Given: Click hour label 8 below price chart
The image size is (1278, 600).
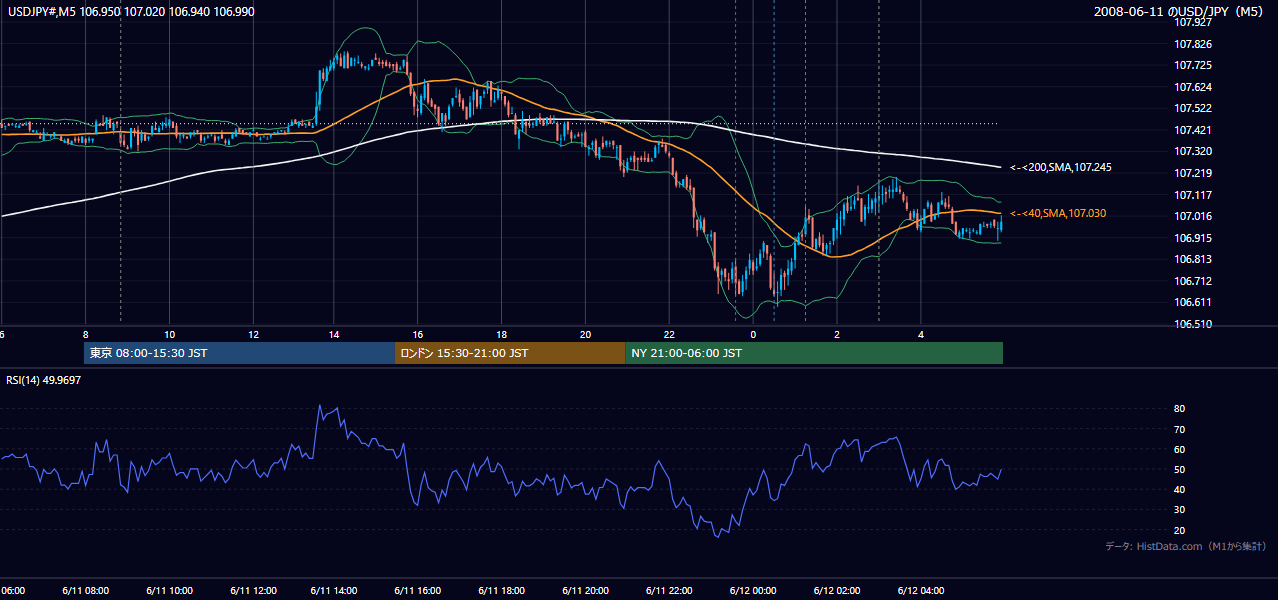Looking at the screenshot, I should coord(85,334).
